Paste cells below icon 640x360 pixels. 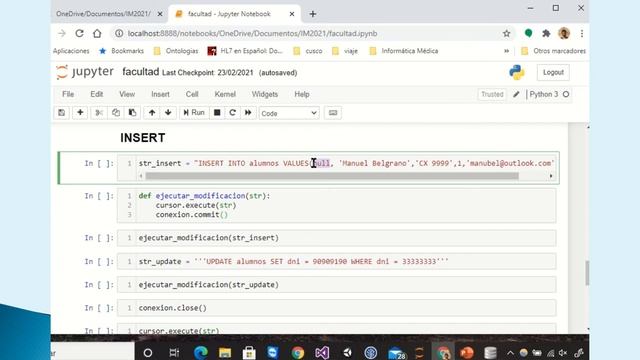coord(132,113)
